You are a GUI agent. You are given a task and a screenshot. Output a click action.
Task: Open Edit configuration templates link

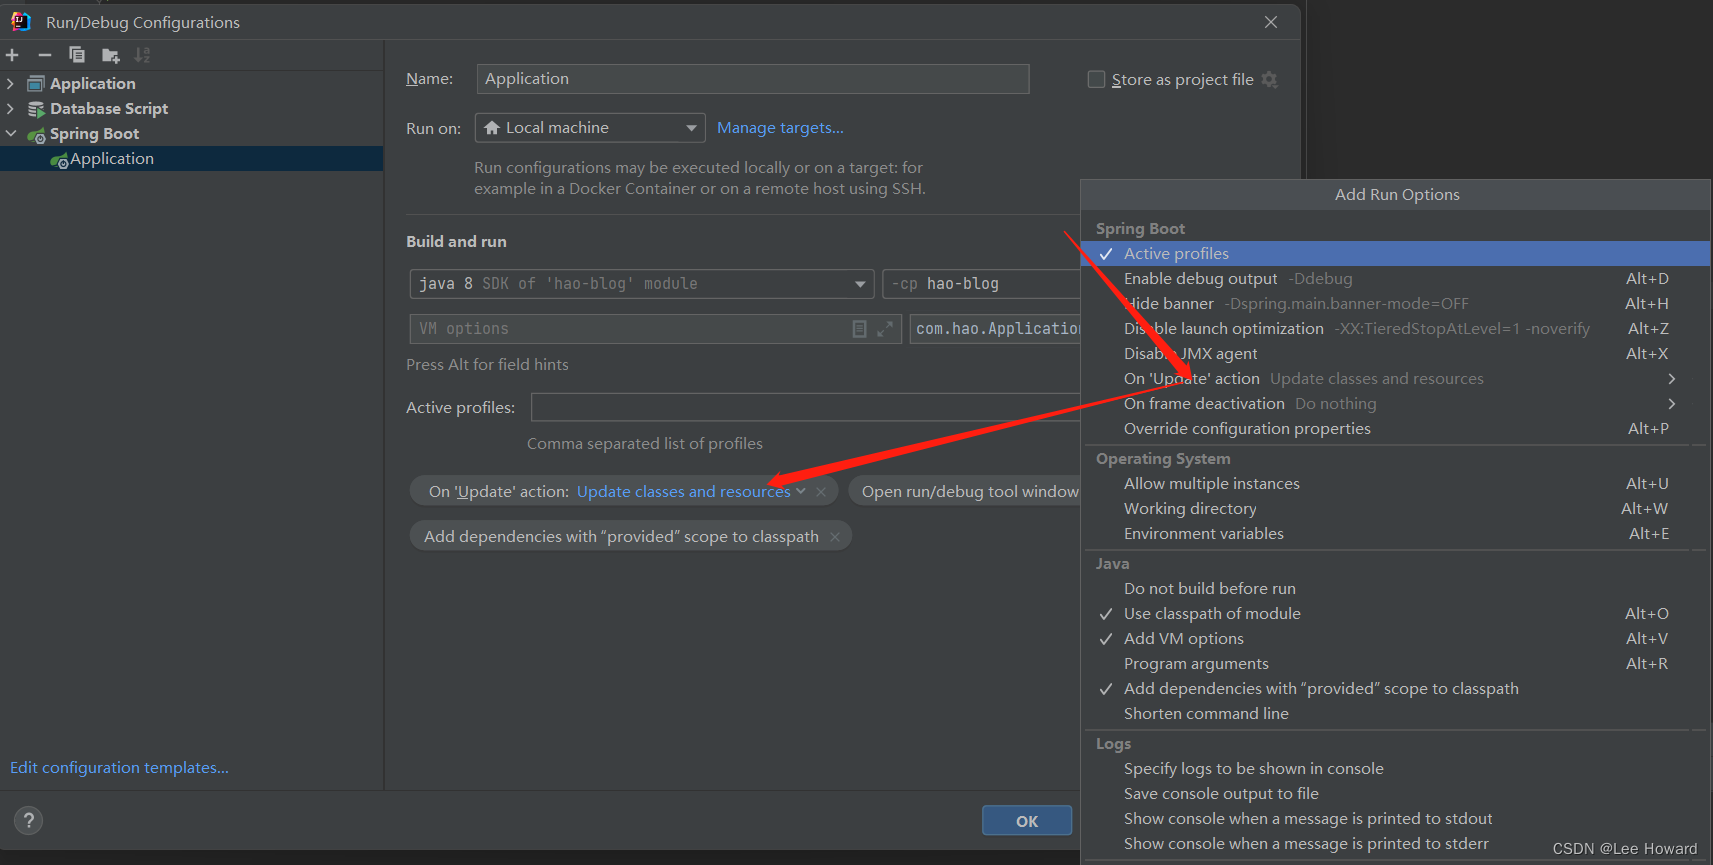[x=119, y=768]
